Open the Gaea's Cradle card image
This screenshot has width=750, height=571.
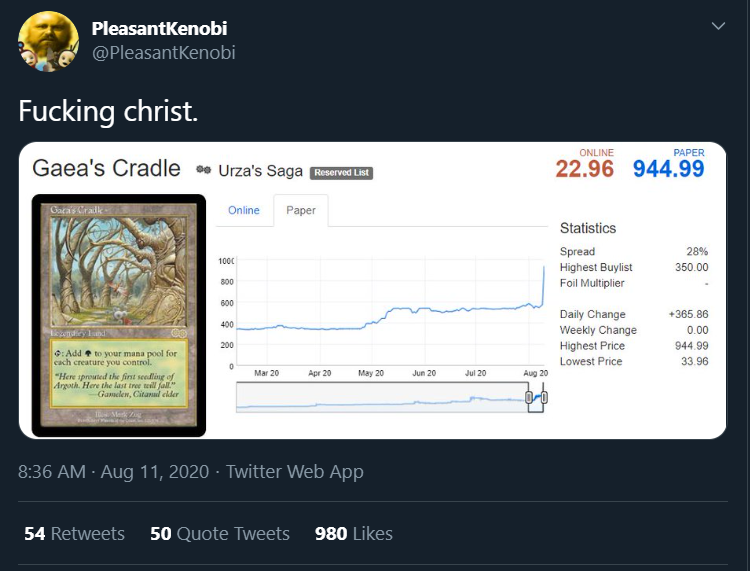click(119, 315)
